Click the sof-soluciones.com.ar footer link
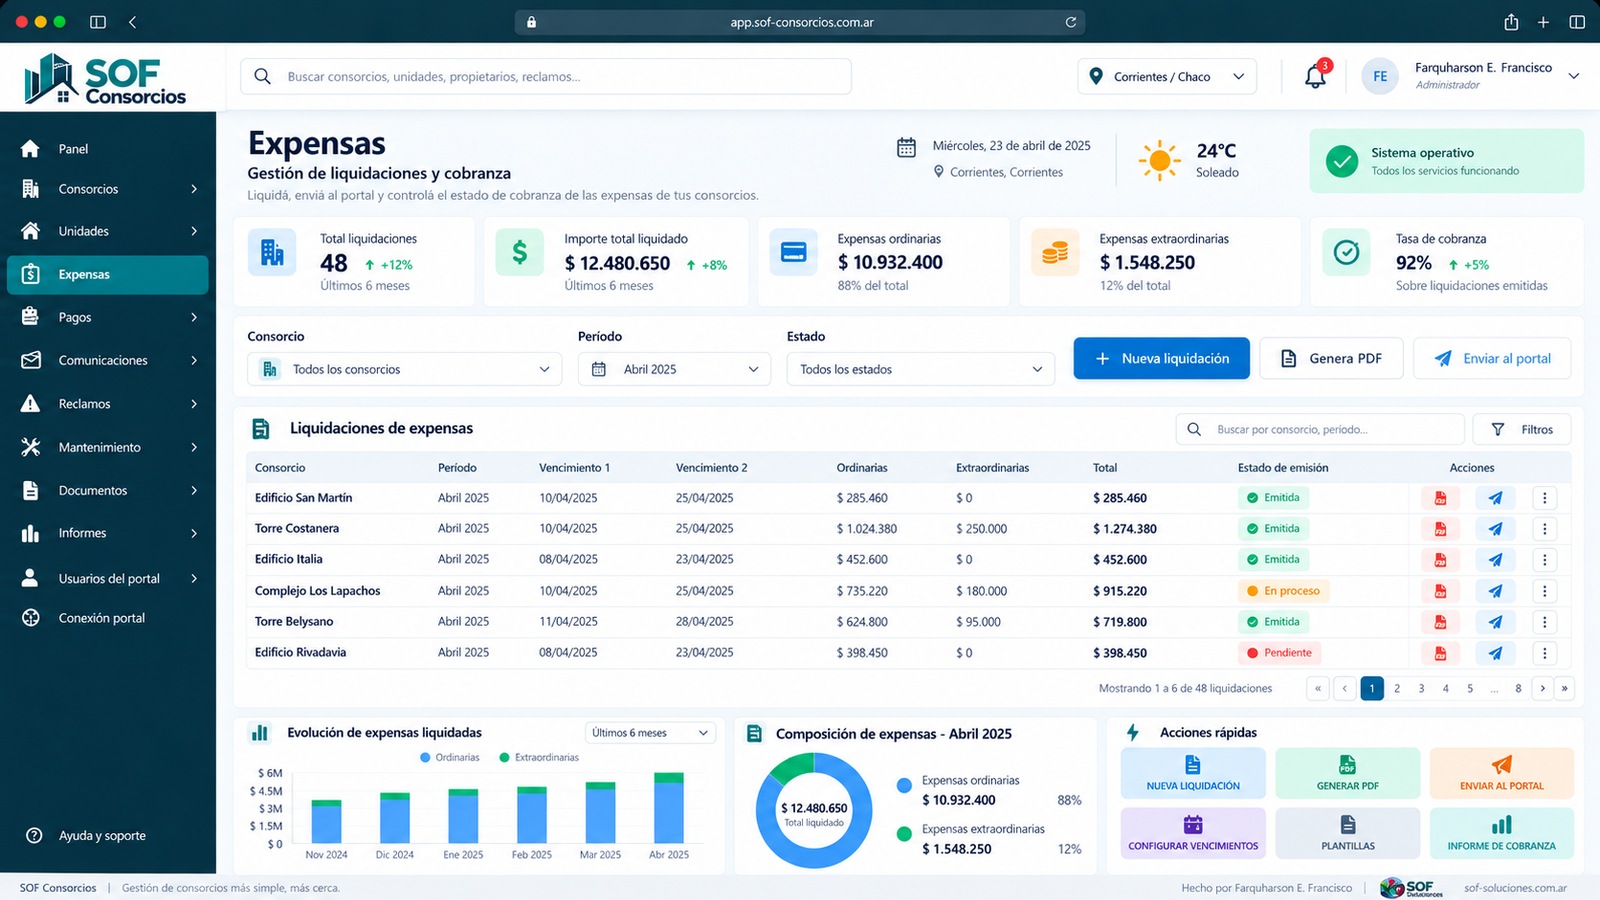 (x=1515, y=888)
